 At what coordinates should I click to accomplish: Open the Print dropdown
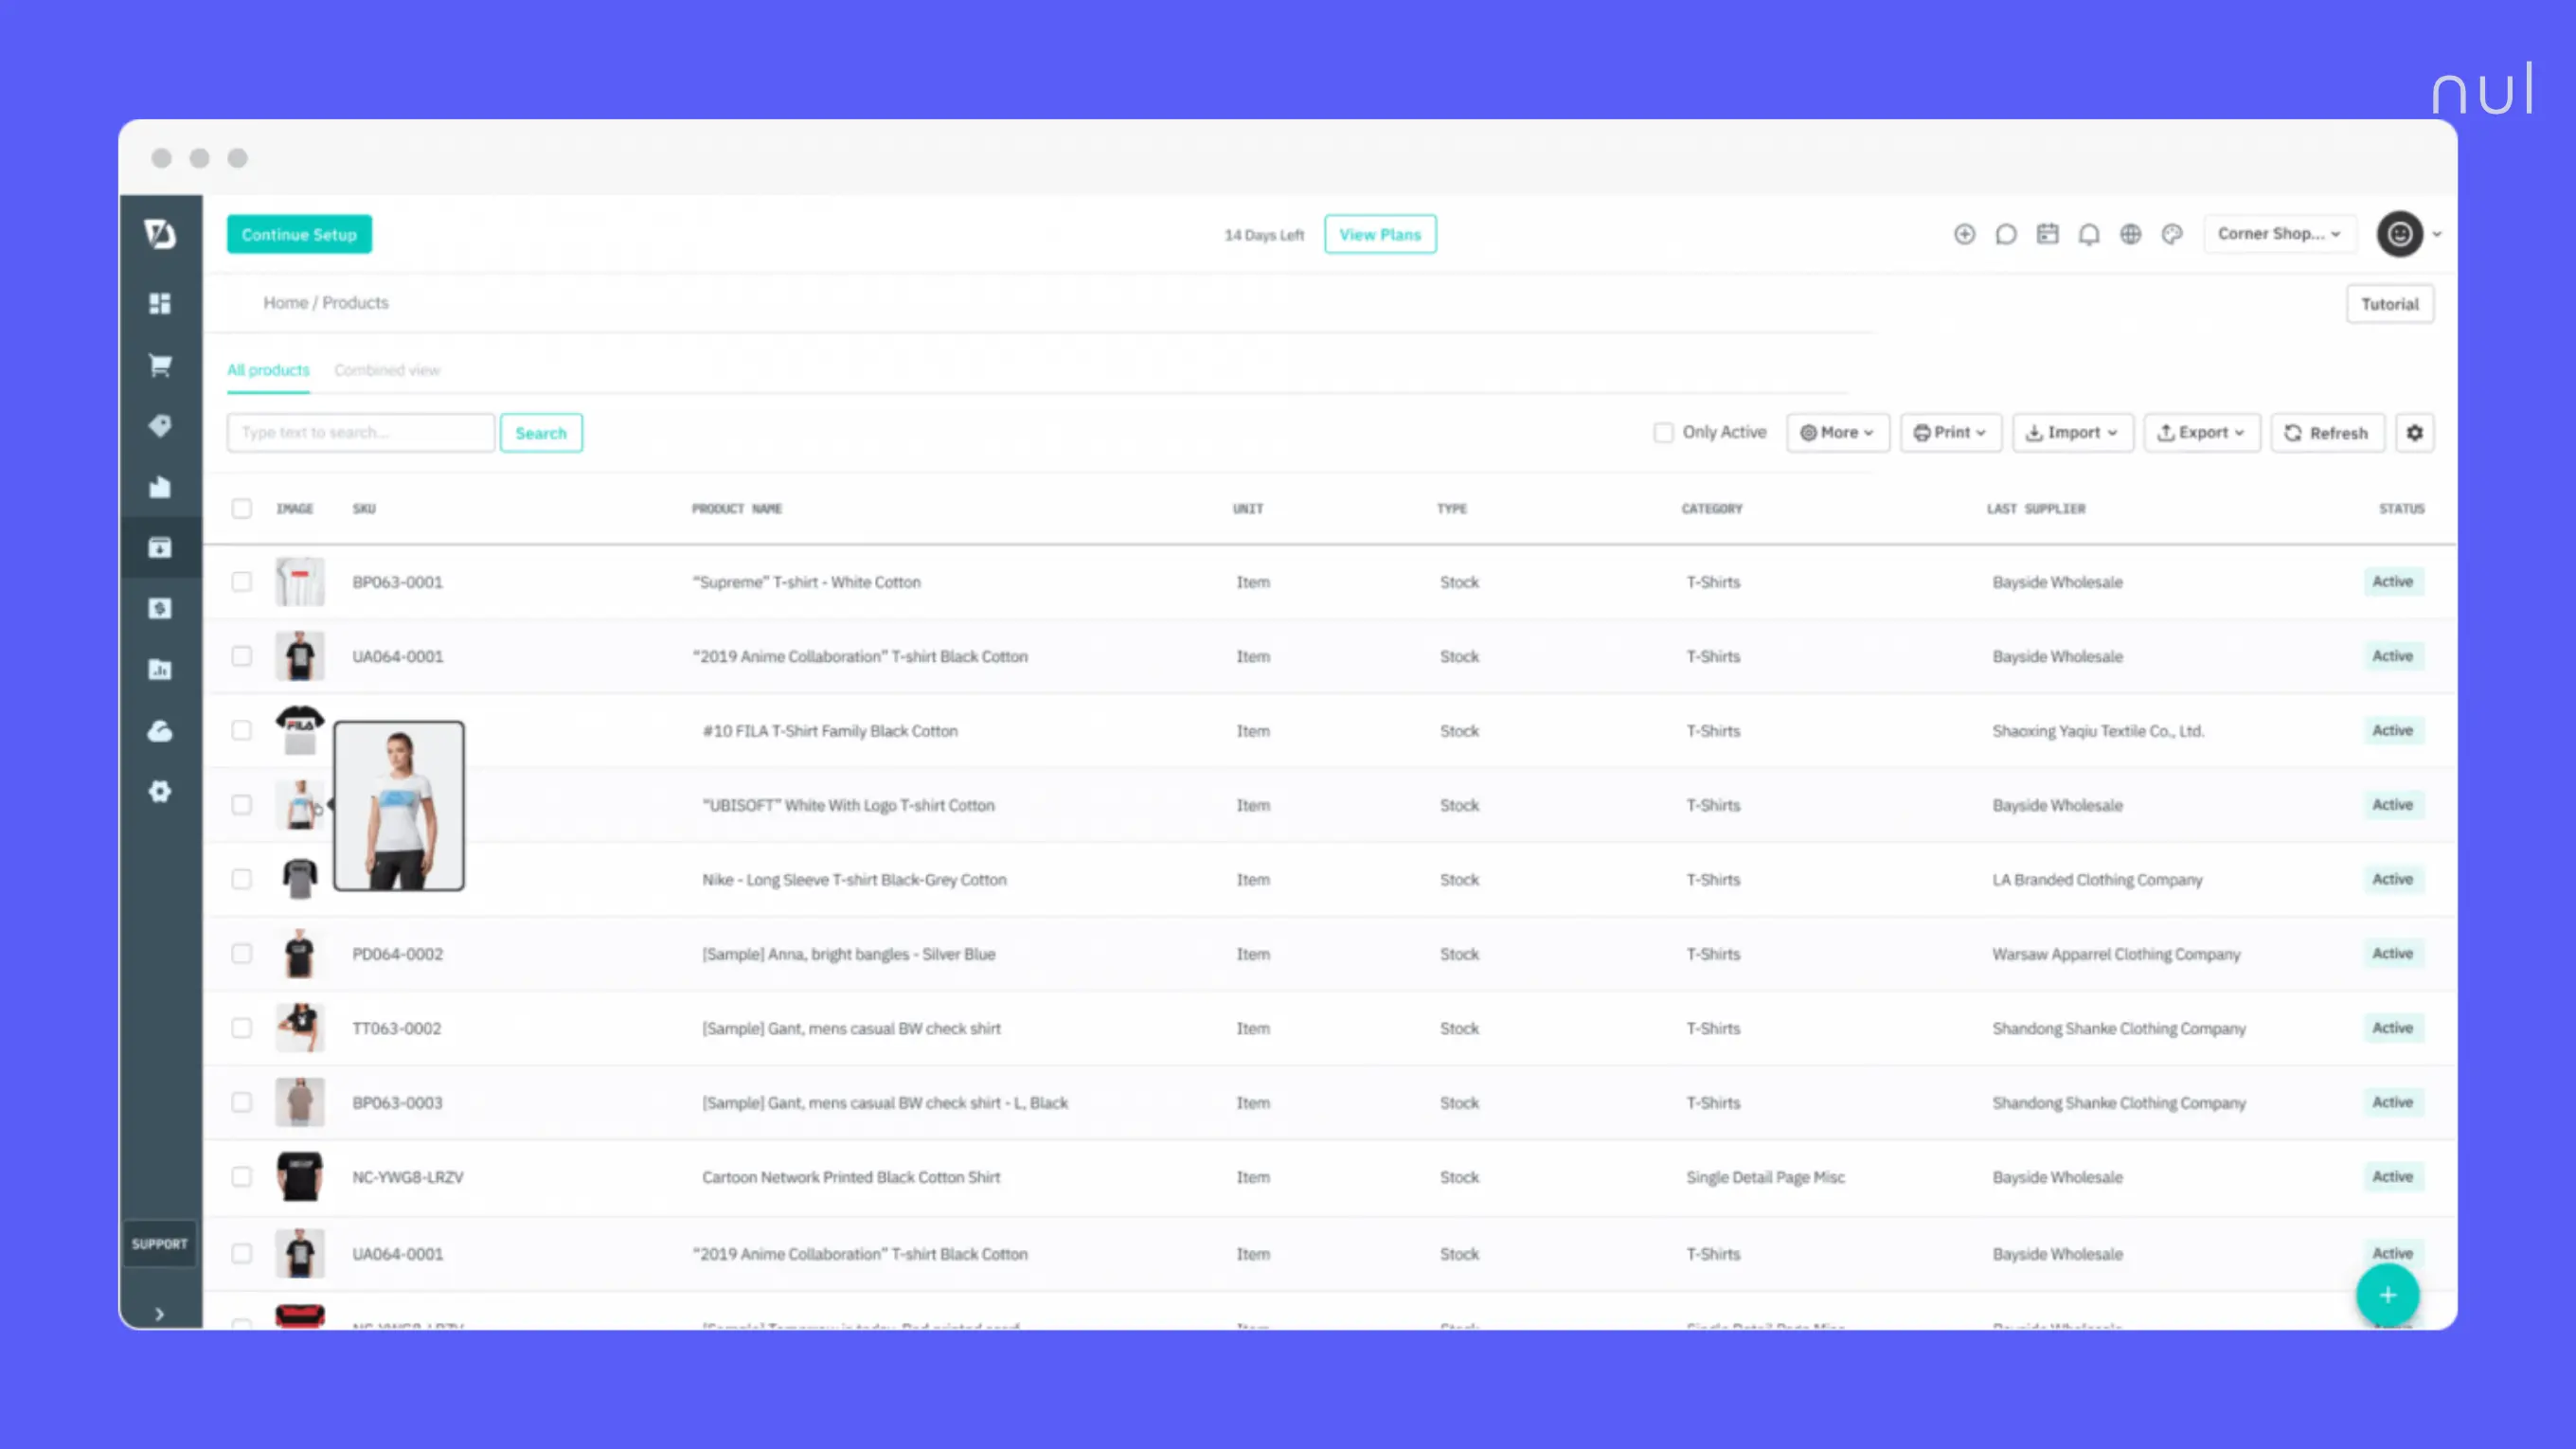(1951, 433)
